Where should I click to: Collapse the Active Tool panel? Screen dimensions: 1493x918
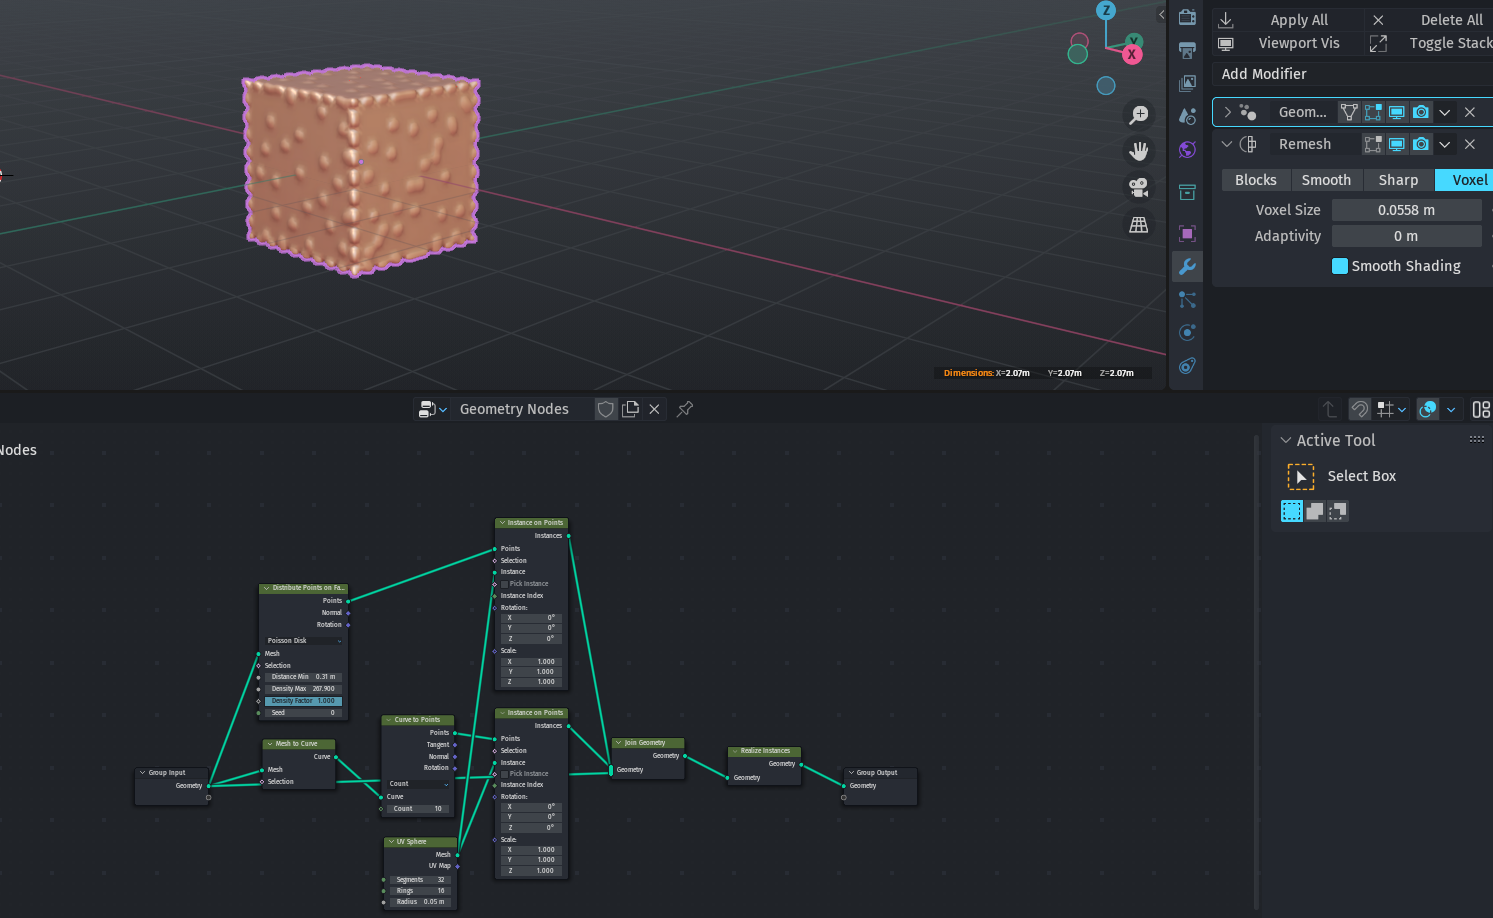(x=1286, y=440)
